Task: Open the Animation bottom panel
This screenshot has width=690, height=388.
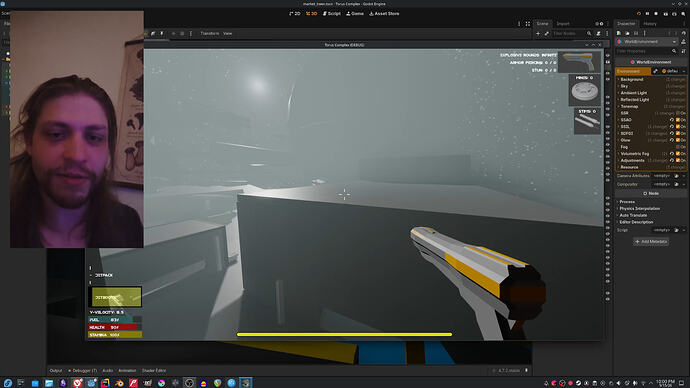Action: click(127, 371)
